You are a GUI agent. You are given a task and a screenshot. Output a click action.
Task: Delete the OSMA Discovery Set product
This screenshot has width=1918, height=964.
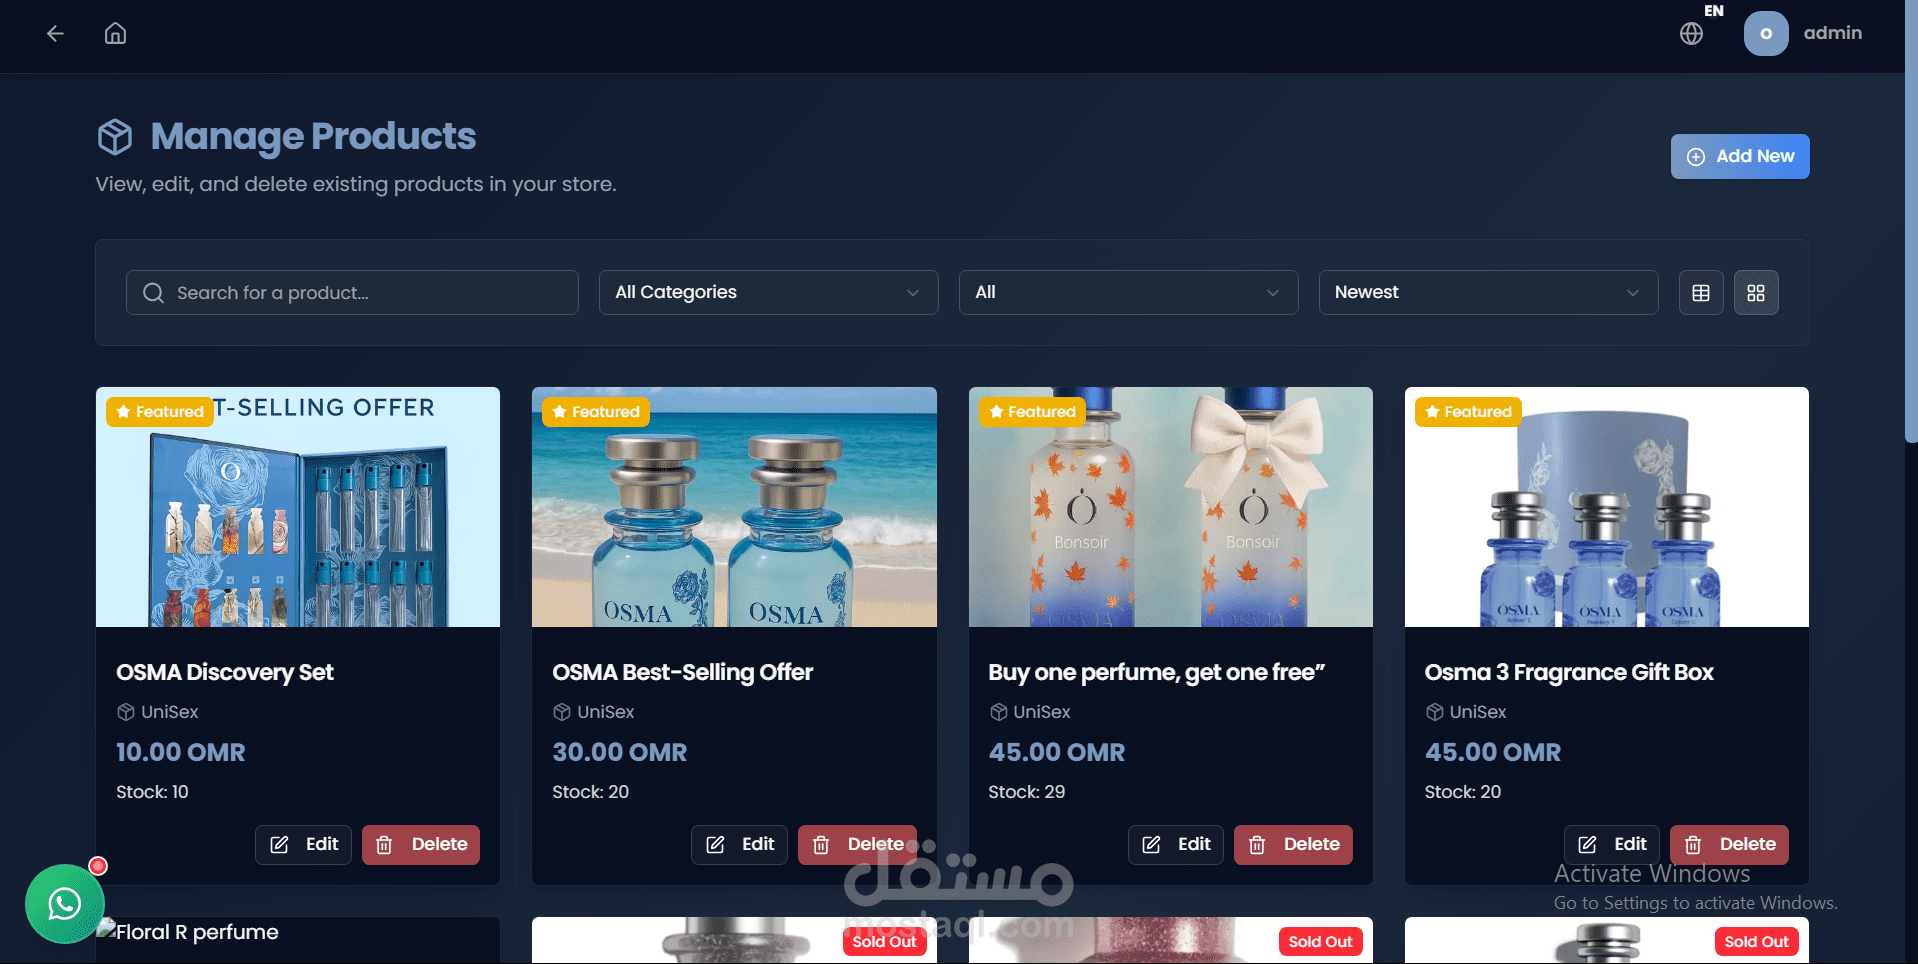point(421,845)
